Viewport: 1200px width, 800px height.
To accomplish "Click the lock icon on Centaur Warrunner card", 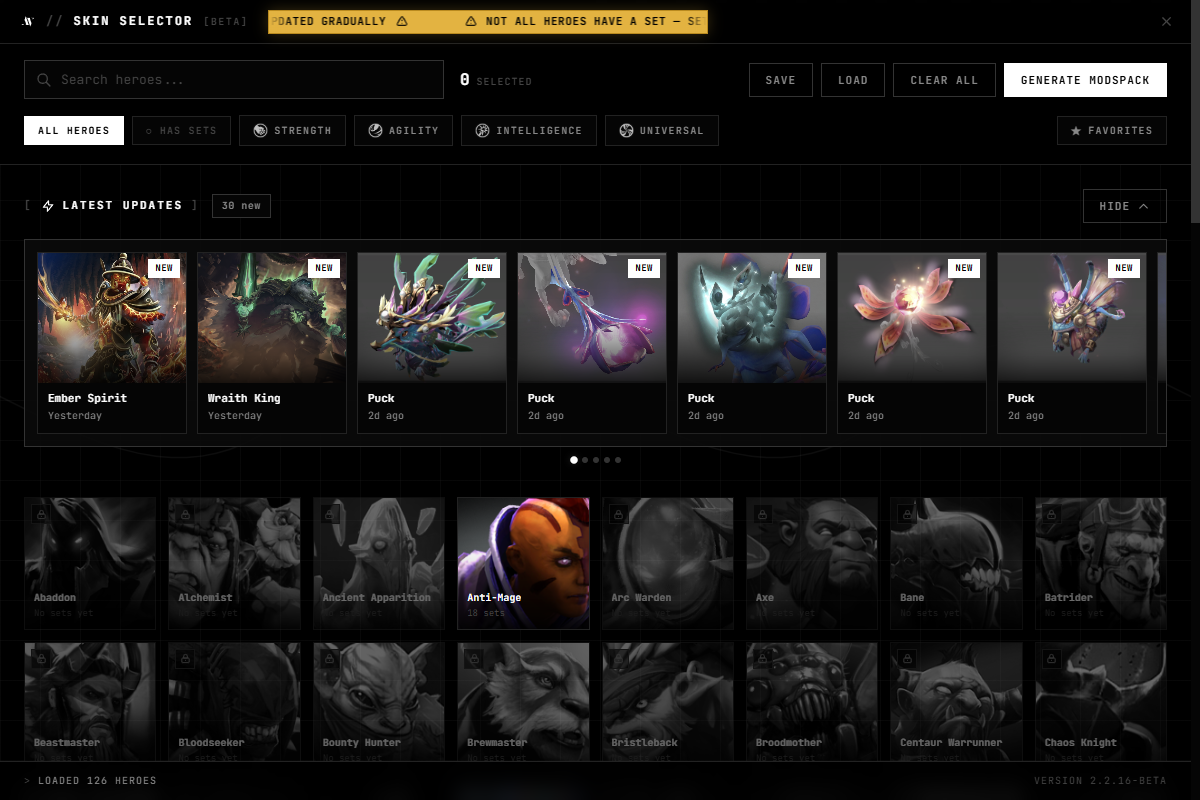I will click(907, 659).
